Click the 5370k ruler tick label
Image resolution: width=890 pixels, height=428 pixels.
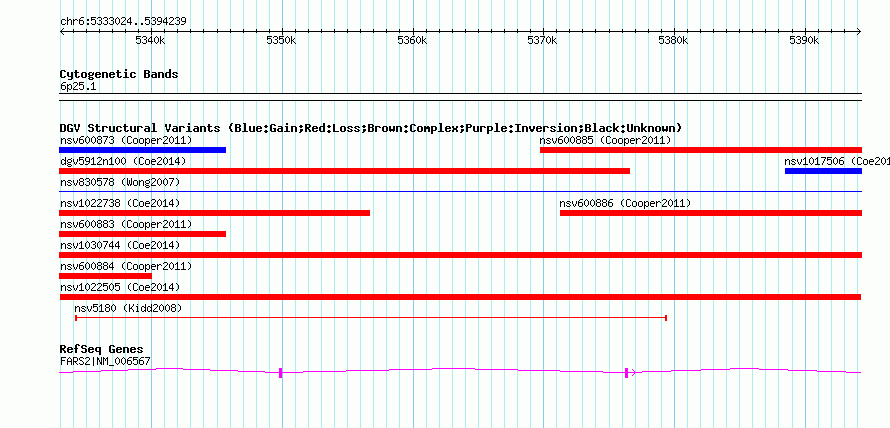(543, 41)
